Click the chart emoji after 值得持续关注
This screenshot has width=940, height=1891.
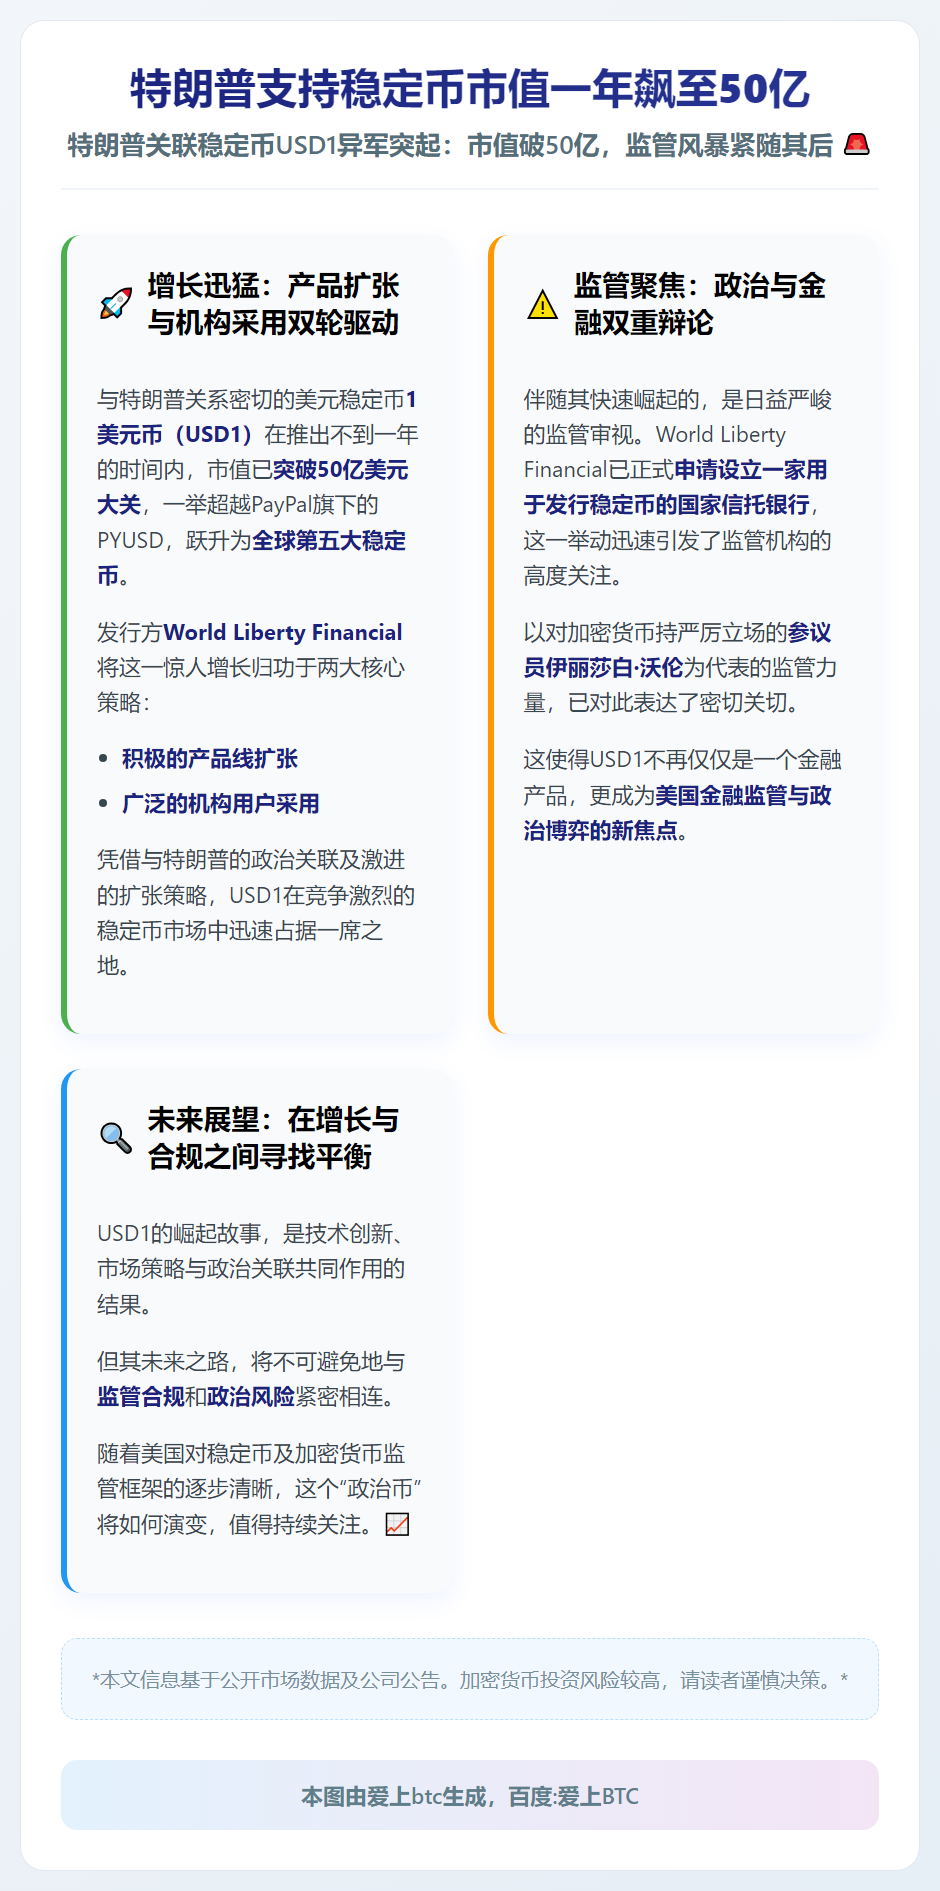(398, 1524)
